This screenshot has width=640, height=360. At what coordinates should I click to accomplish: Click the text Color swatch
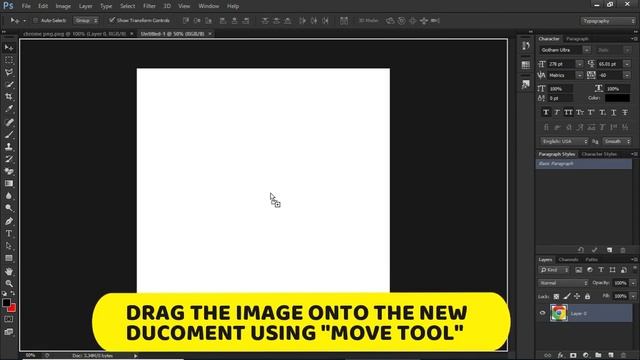(617, 98)
